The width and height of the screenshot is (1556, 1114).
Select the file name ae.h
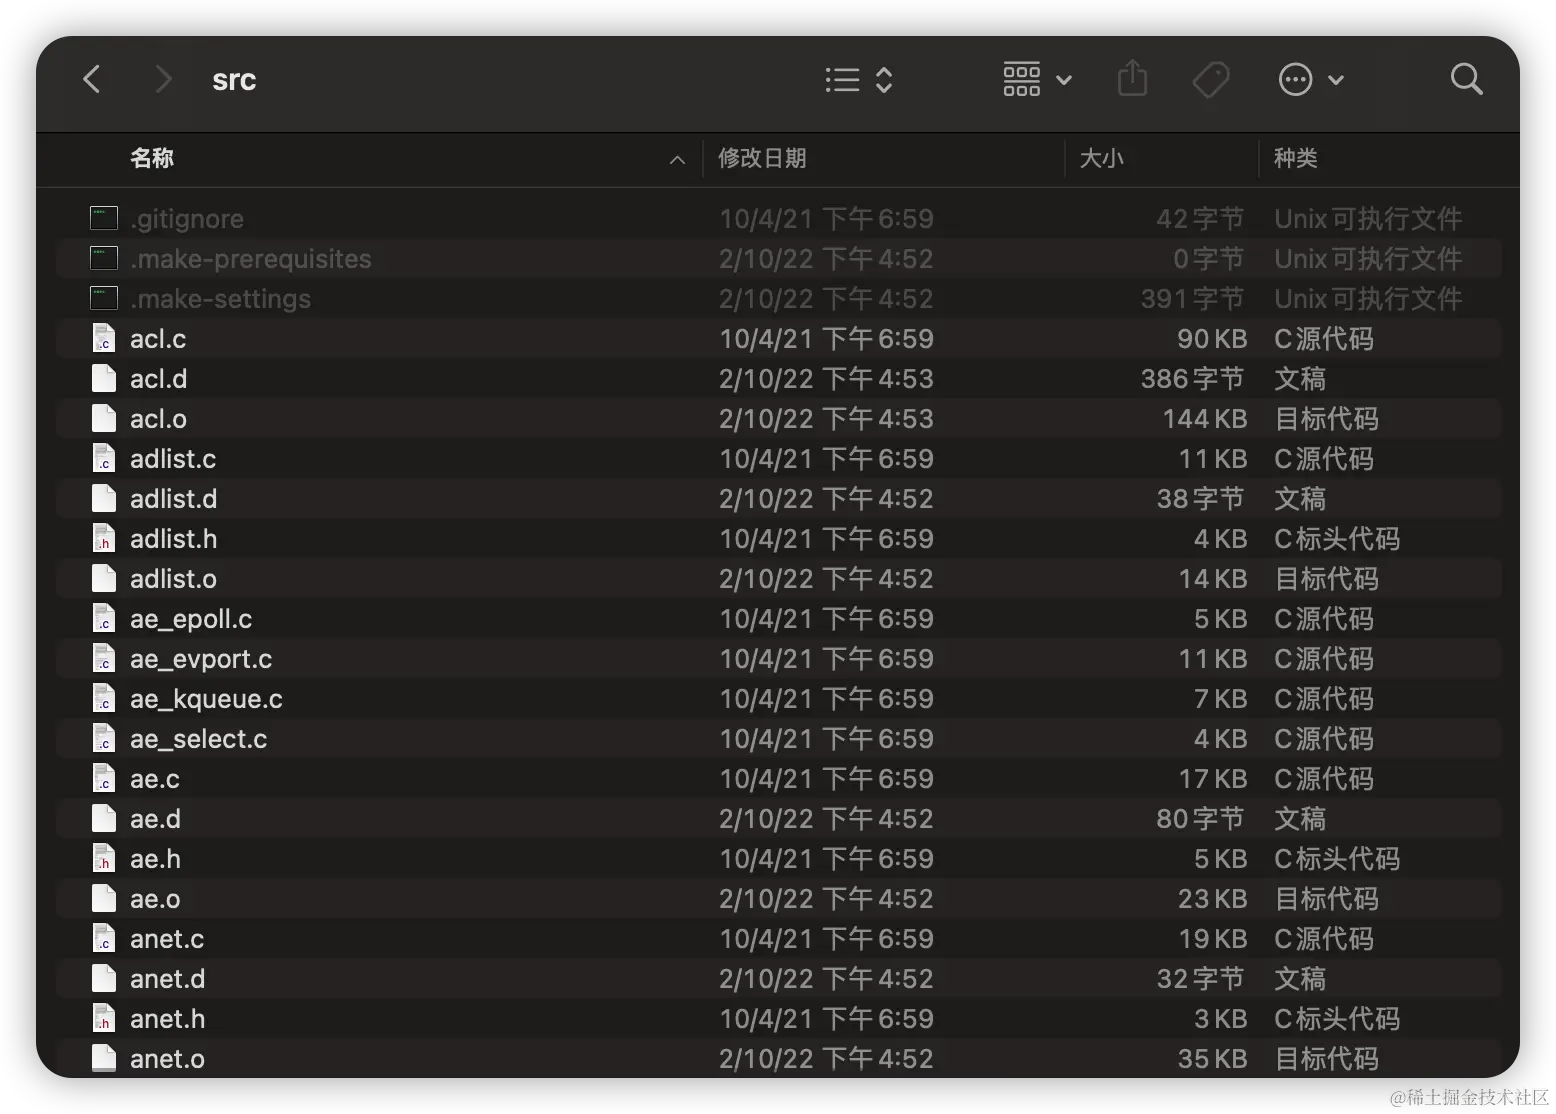[156, 859]
